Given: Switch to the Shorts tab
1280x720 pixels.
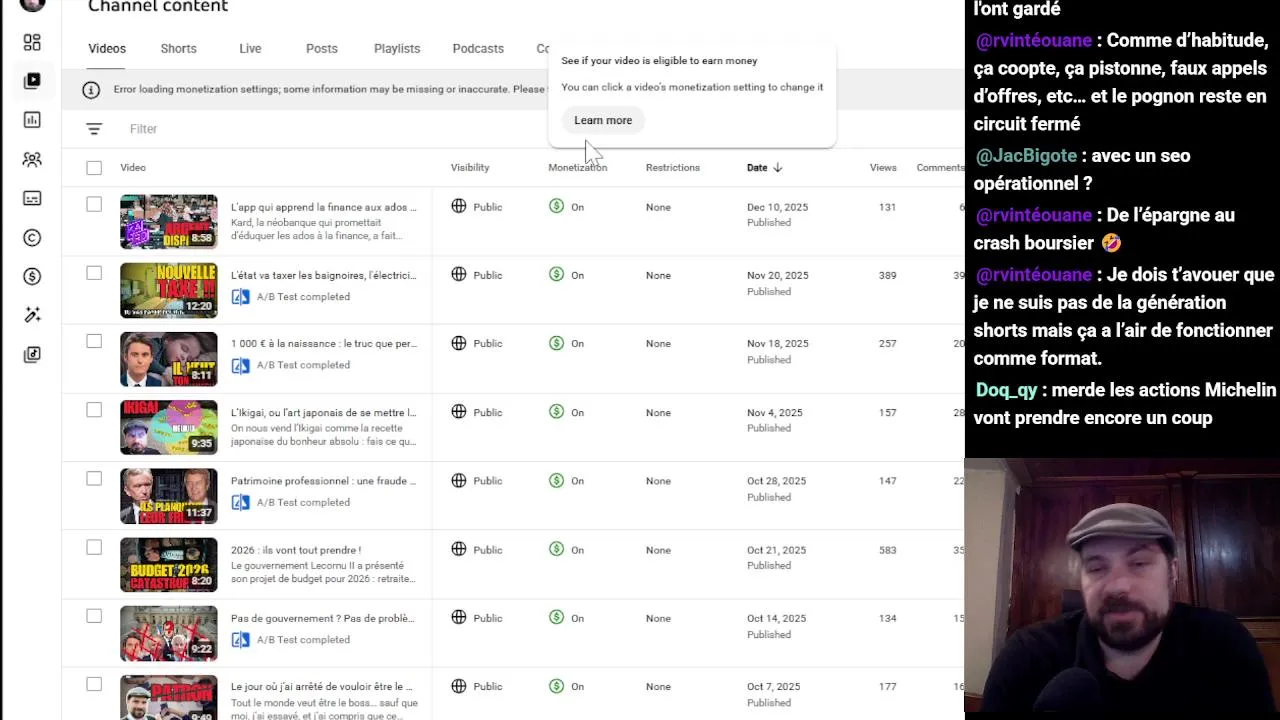Looking at the screenshot, I should coord(178,49).
